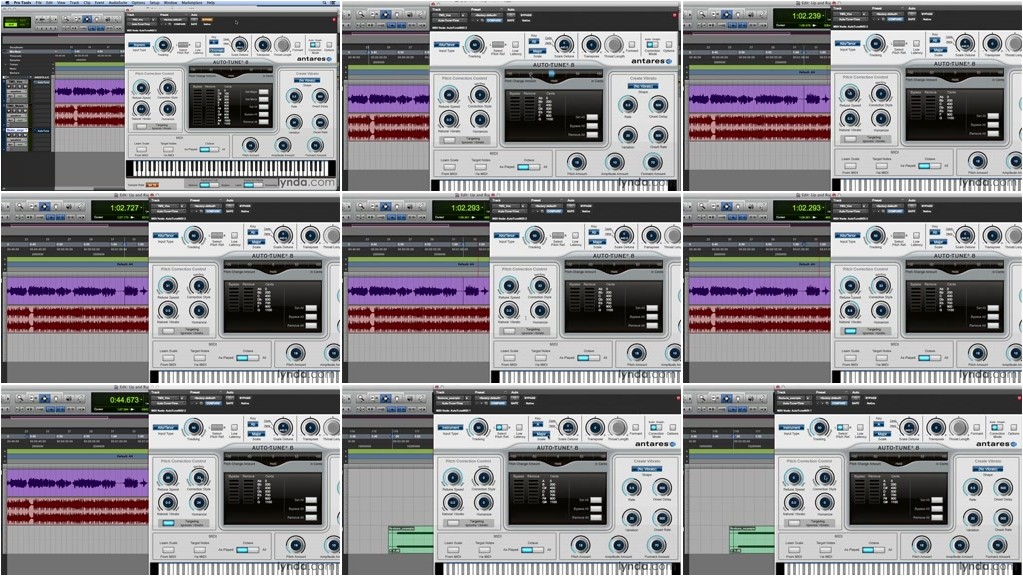
Task: Click the Variation knob in the Soprano frame
Action: [294, 122]
